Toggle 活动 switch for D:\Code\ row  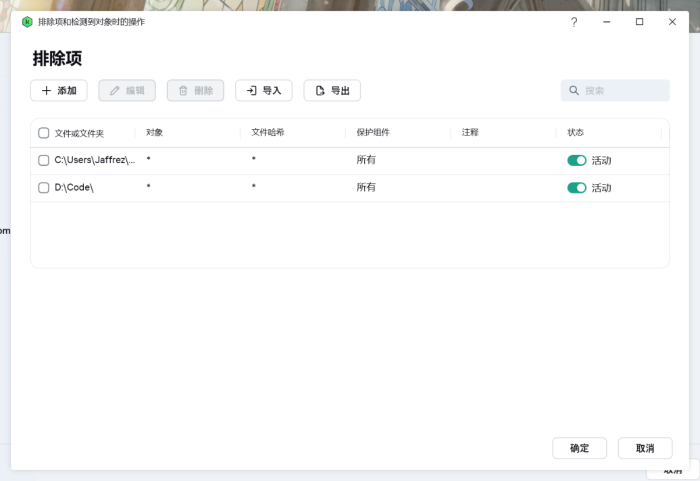pyautogui.click(x=576, y=188)
